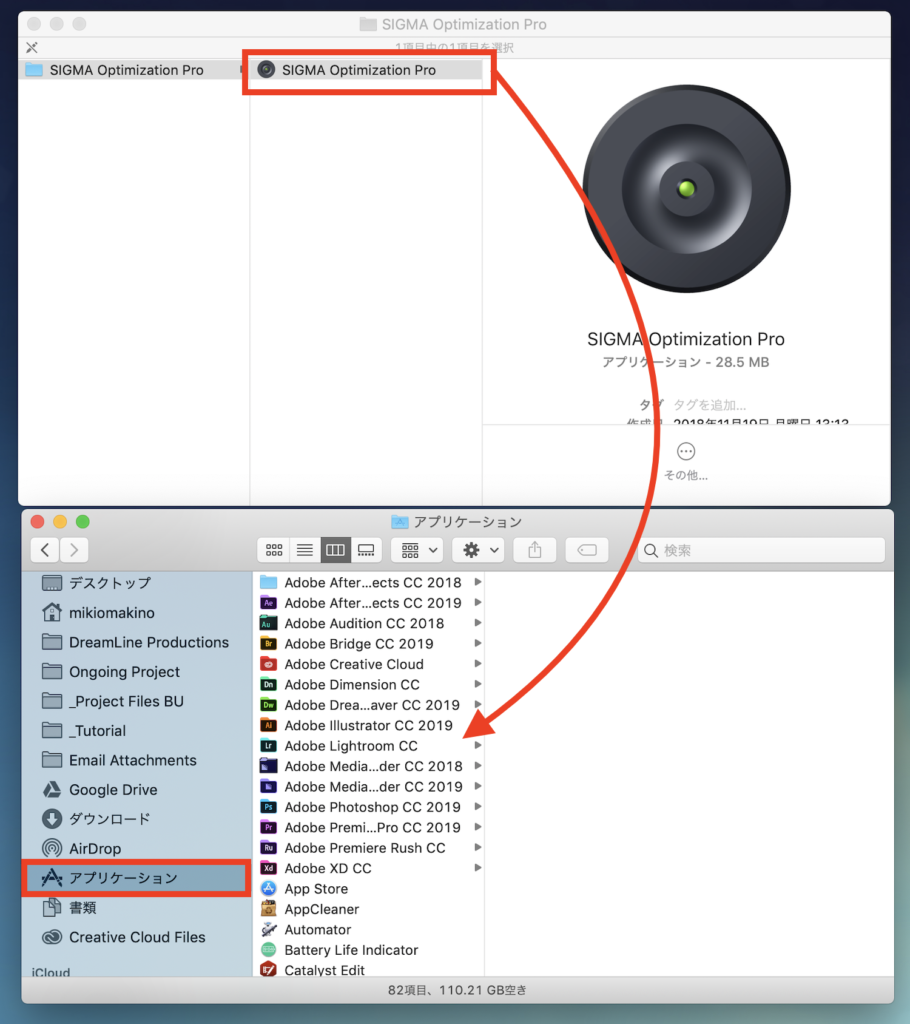Select Adobe Illustrator CC 2019 icon
Screen dimensions: 910x1024
(268, 725)
